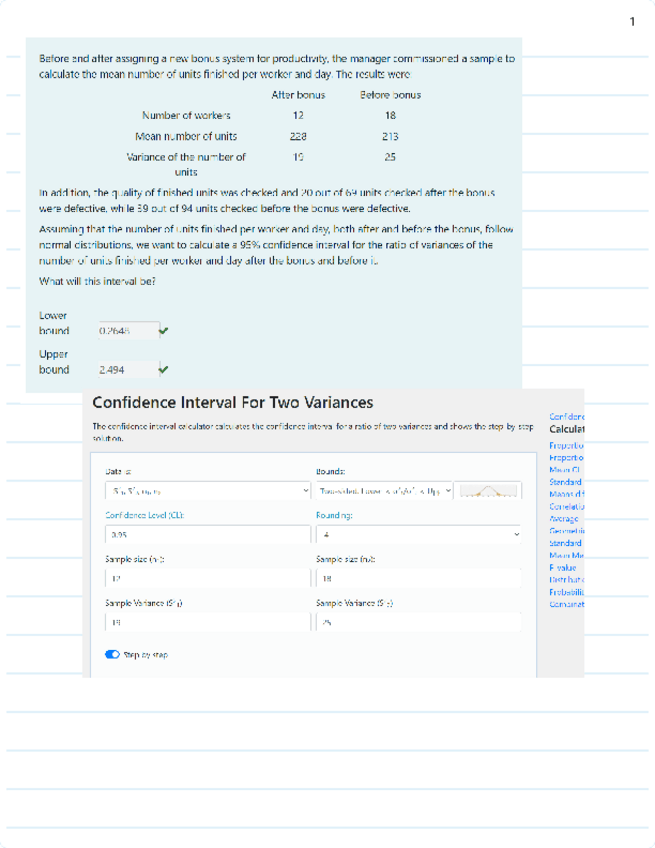This screenshot has width=655, height=848.
Task: Click the page number 1
Action: [632, 22]
